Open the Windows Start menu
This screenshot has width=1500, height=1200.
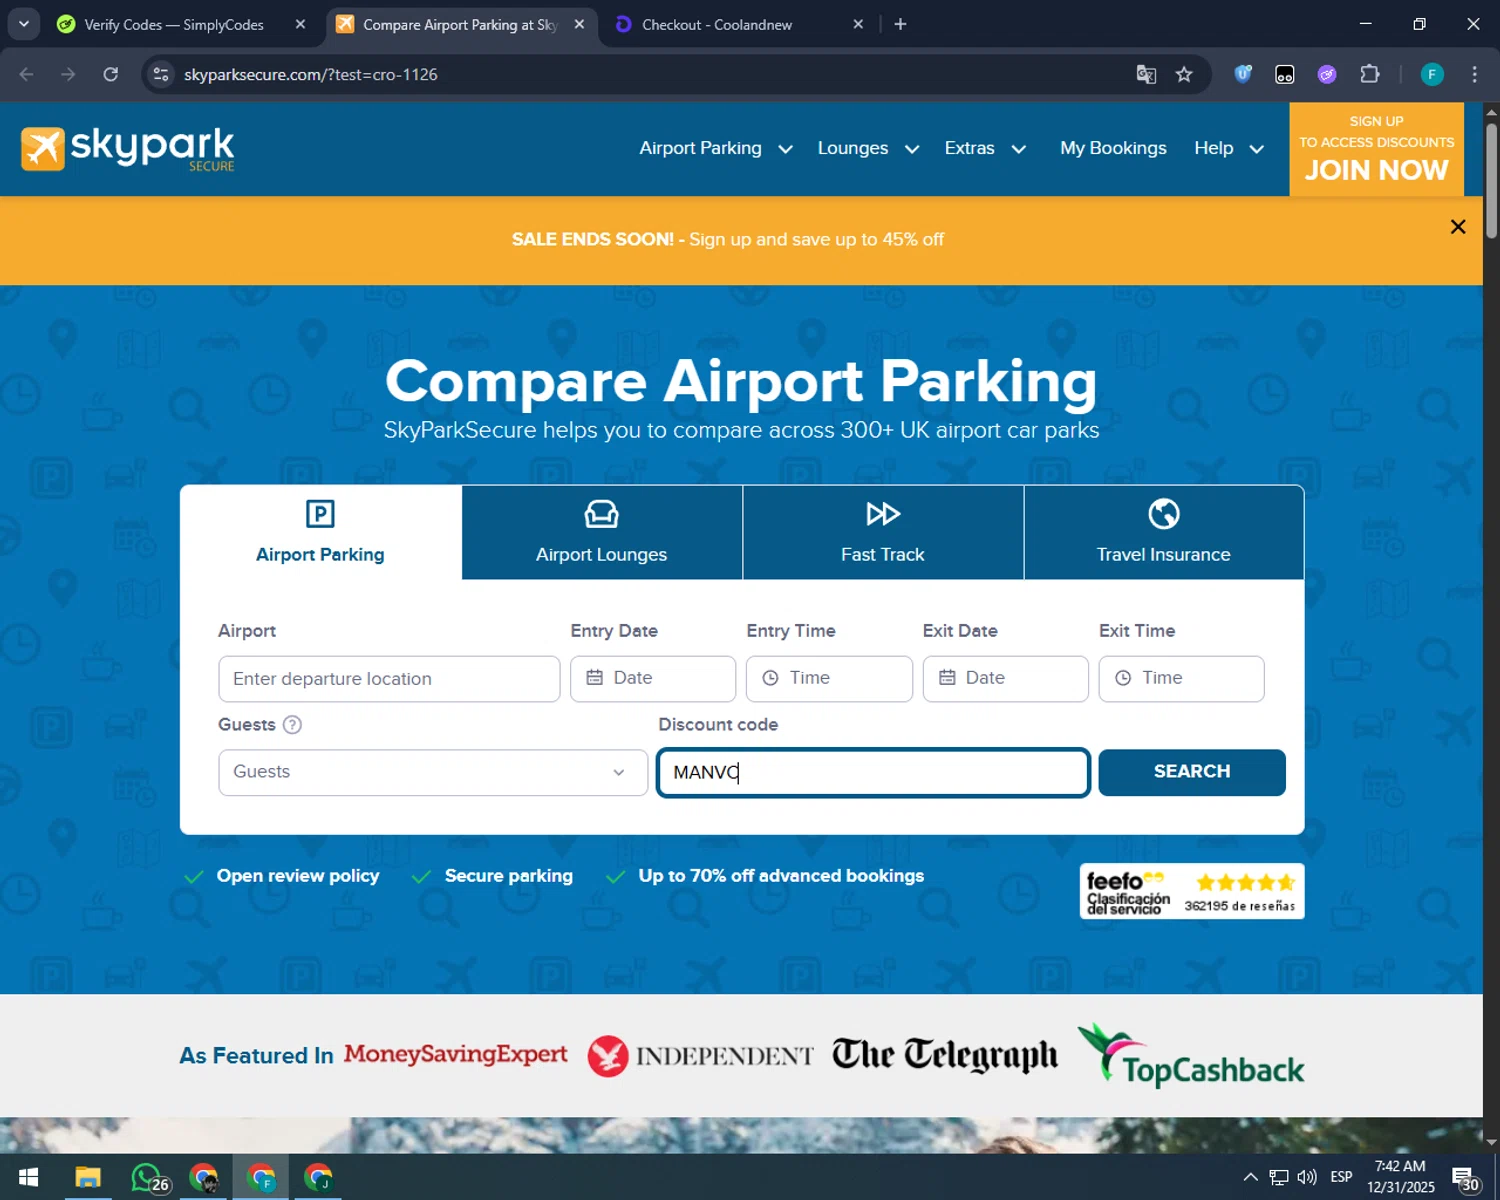coord(28,1177)
